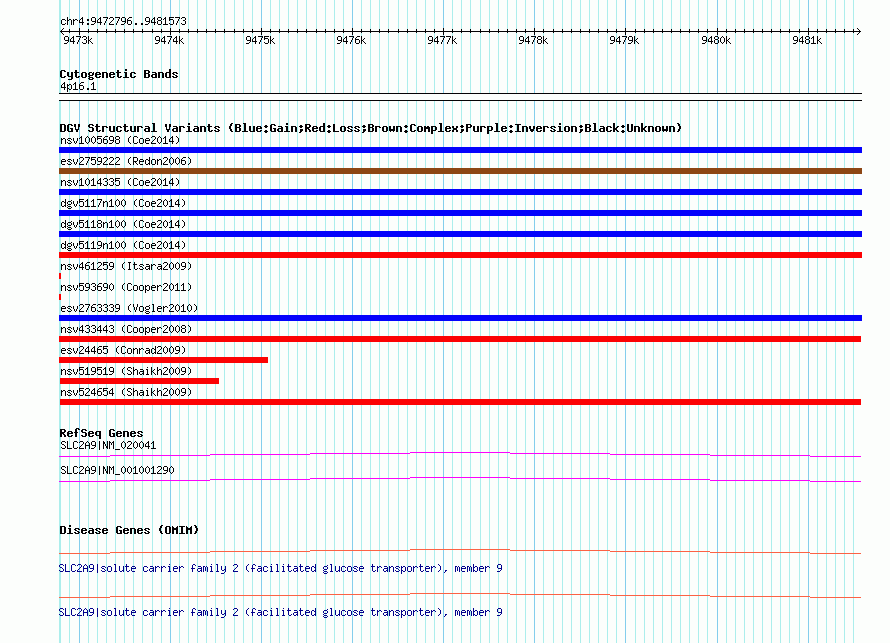
Task: Click the esv24465 (Conrad2009) short red bar
Action: 163,360
